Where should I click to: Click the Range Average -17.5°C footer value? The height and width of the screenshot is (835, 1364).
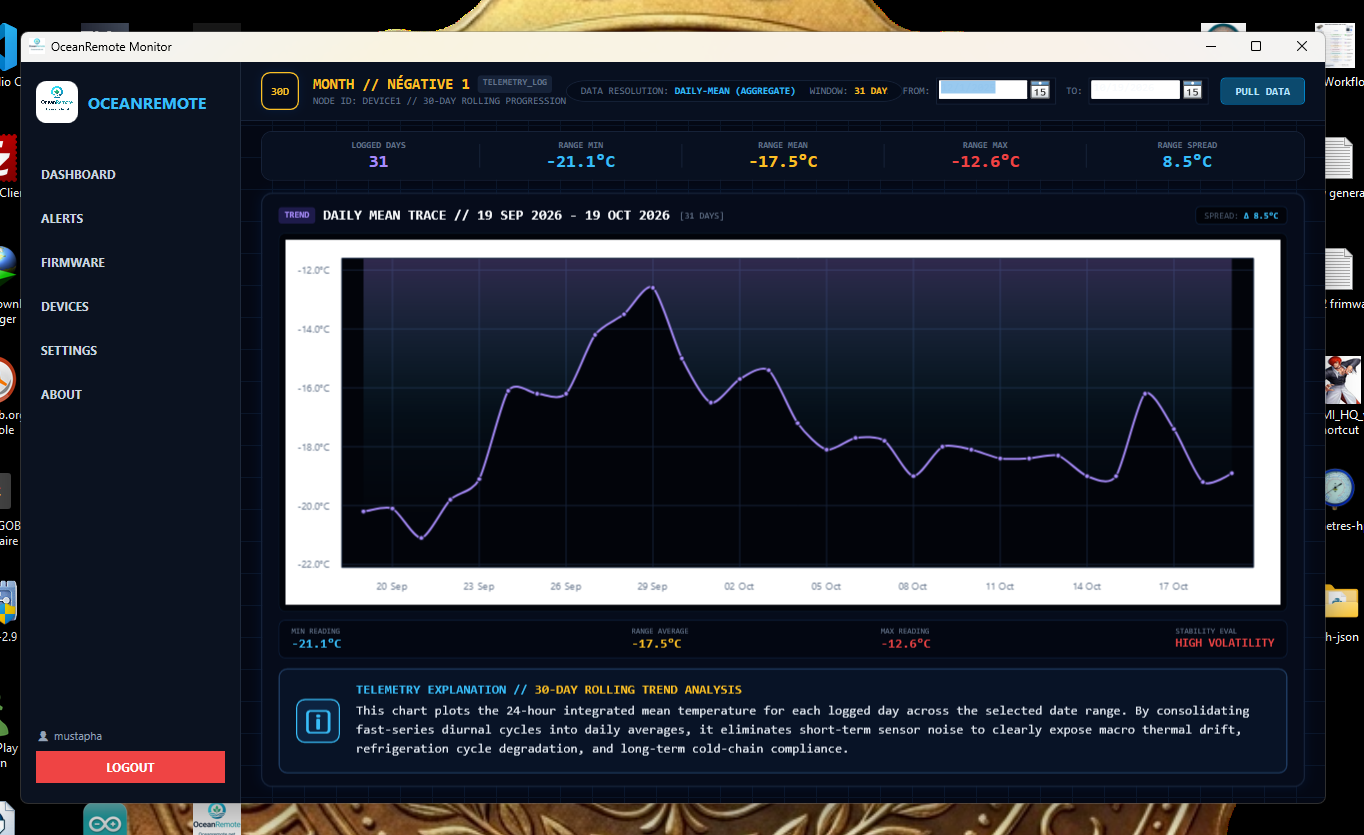pyautogui.click(x=656, y=643)
